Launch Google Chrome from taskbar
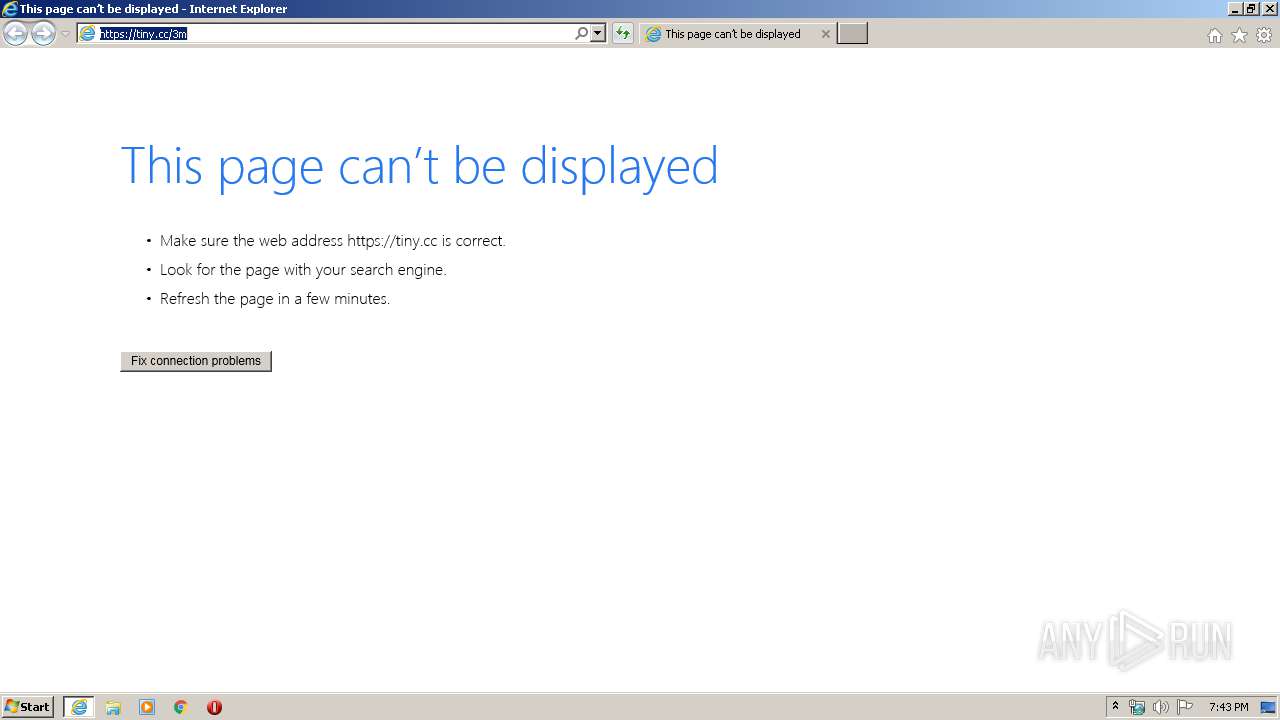The image size is (1280, 720). pyautogui.click(x=181, y=707)
